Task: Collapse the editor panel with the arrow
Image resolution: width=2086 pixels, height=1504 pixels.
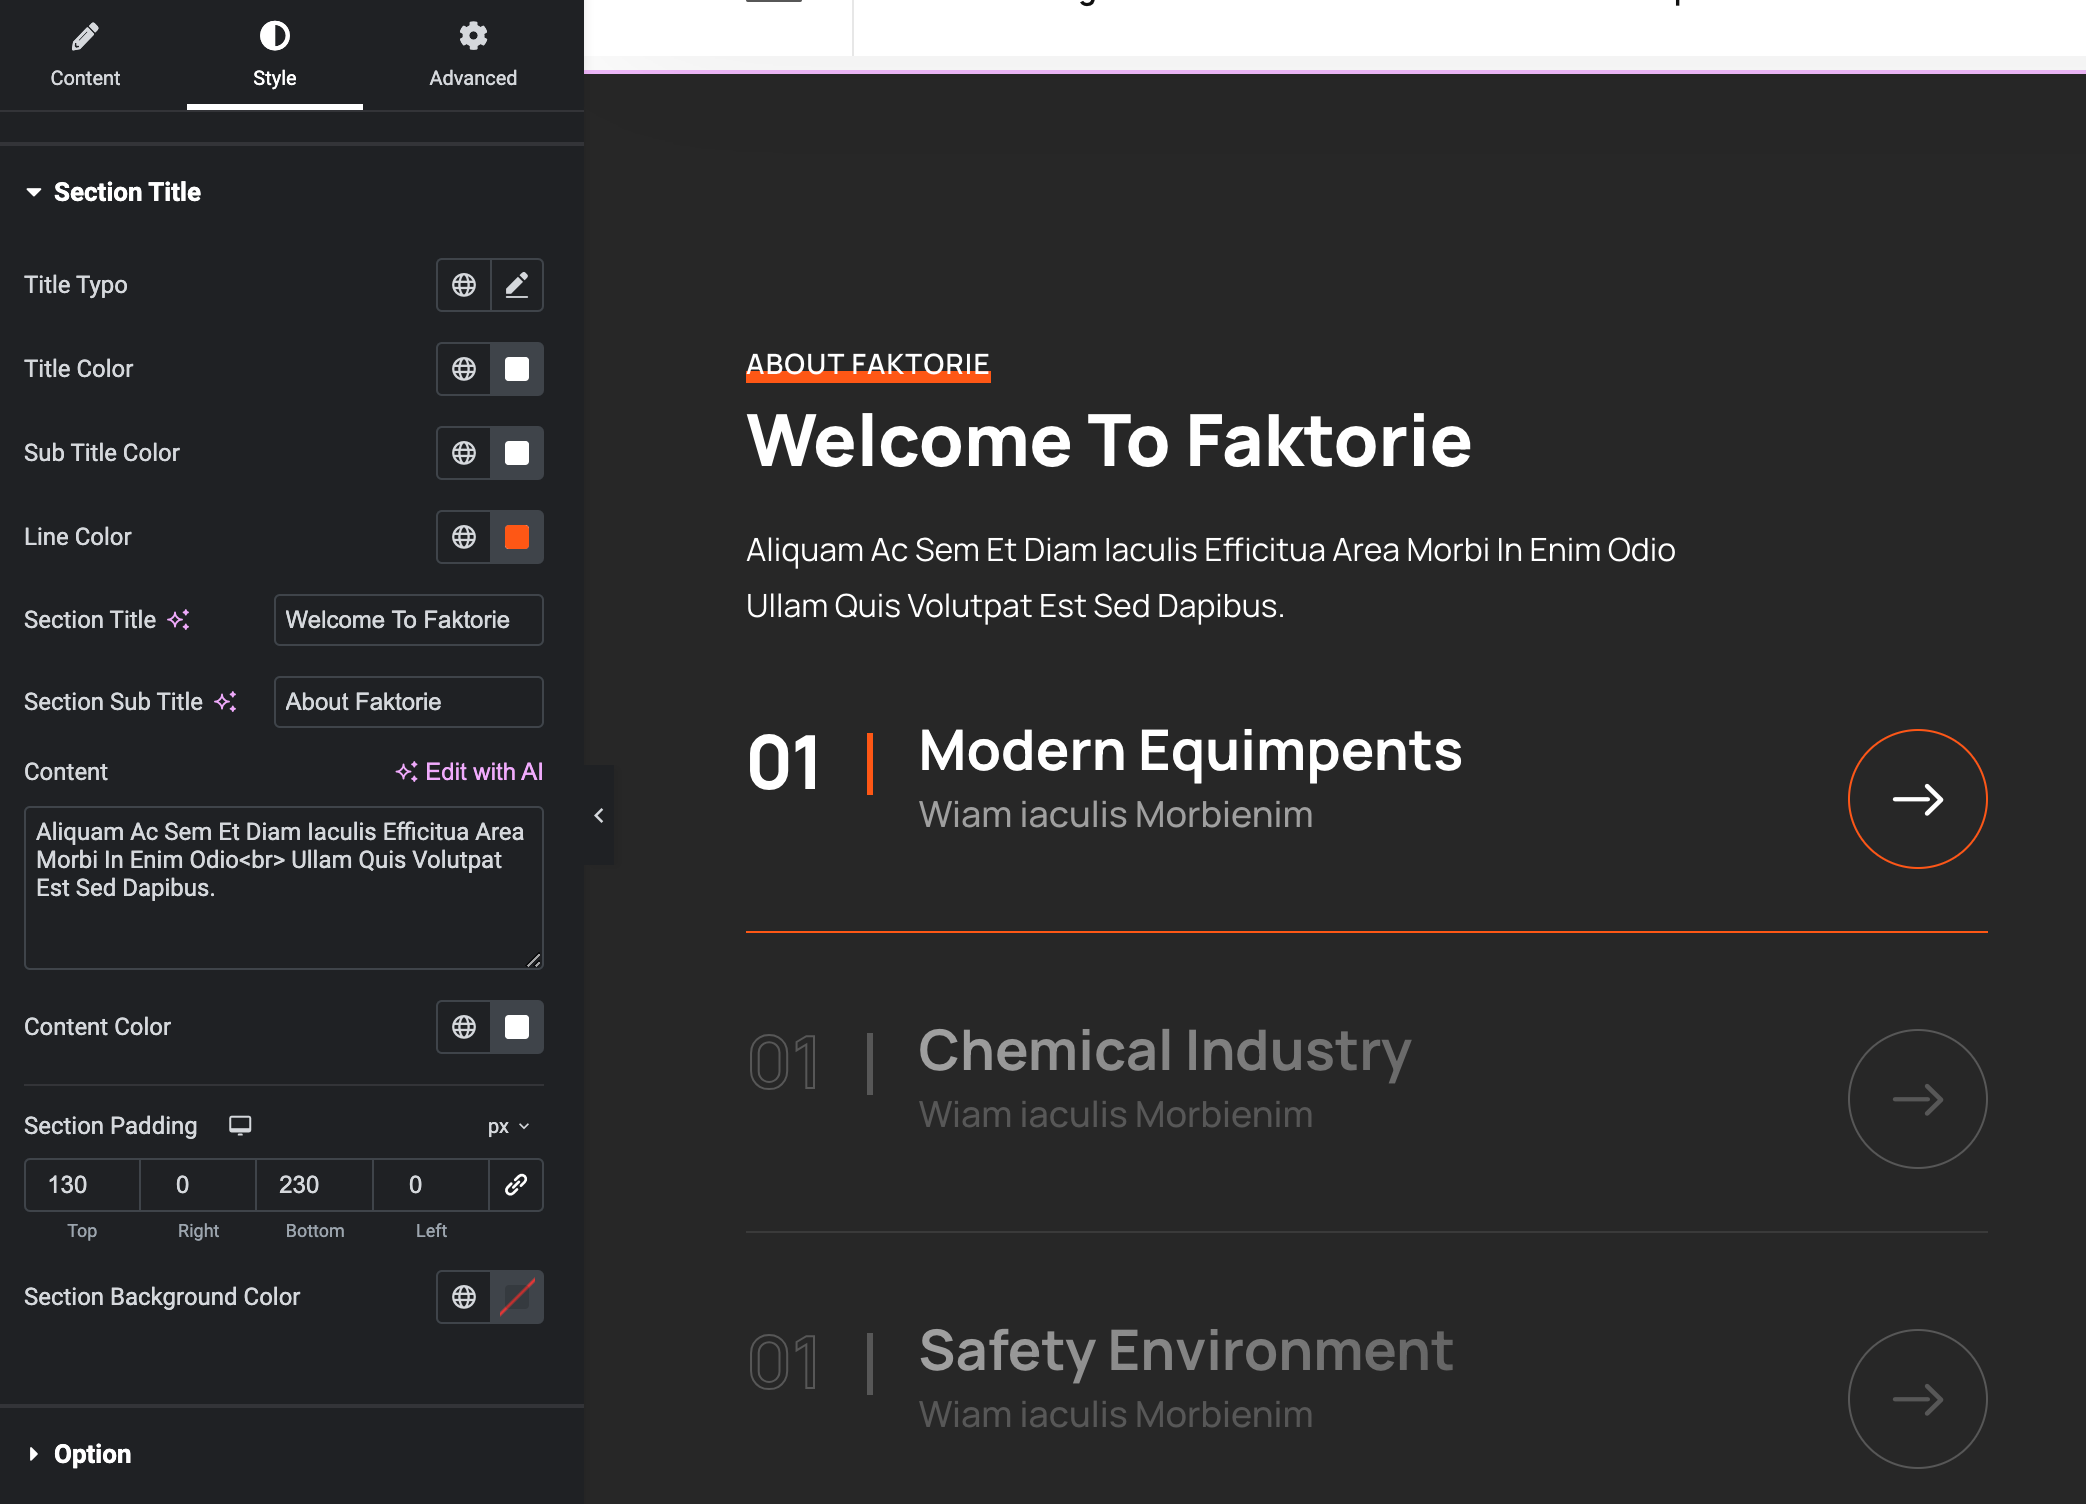Action: pos(599,815)
